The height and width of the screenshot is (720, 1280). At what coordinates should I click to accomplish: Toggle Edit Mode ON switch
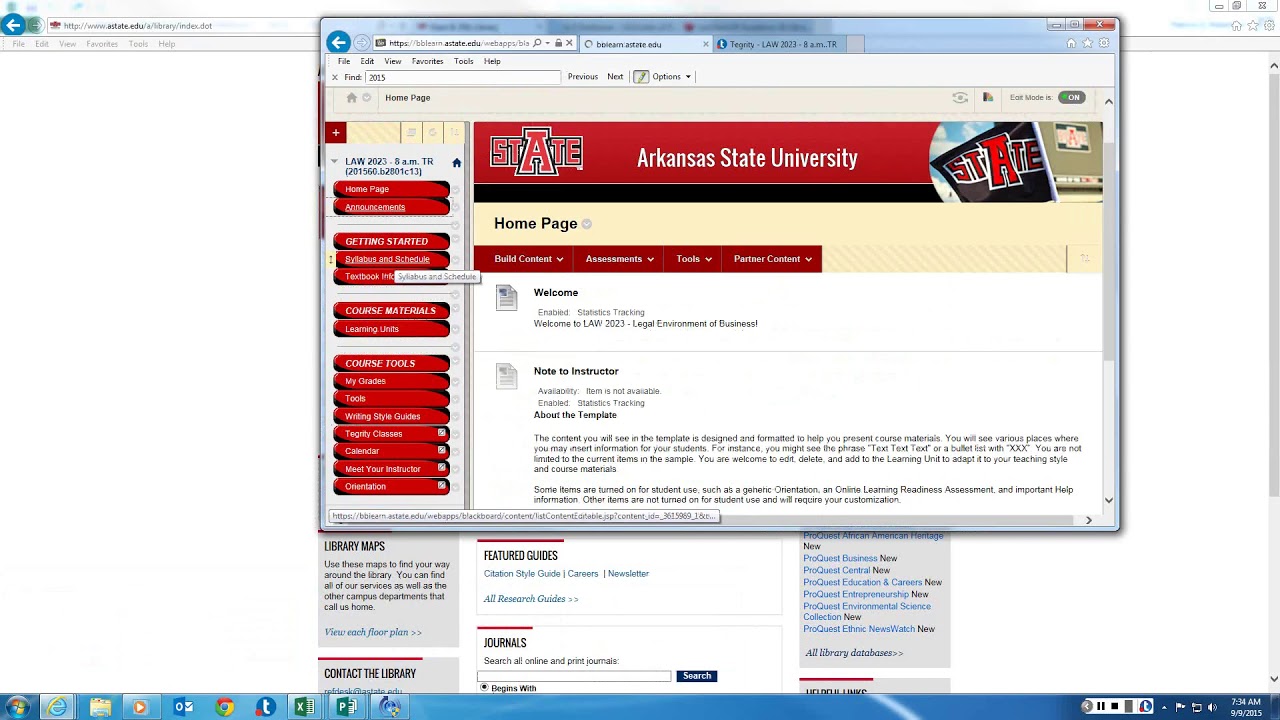pos(1071,98)
